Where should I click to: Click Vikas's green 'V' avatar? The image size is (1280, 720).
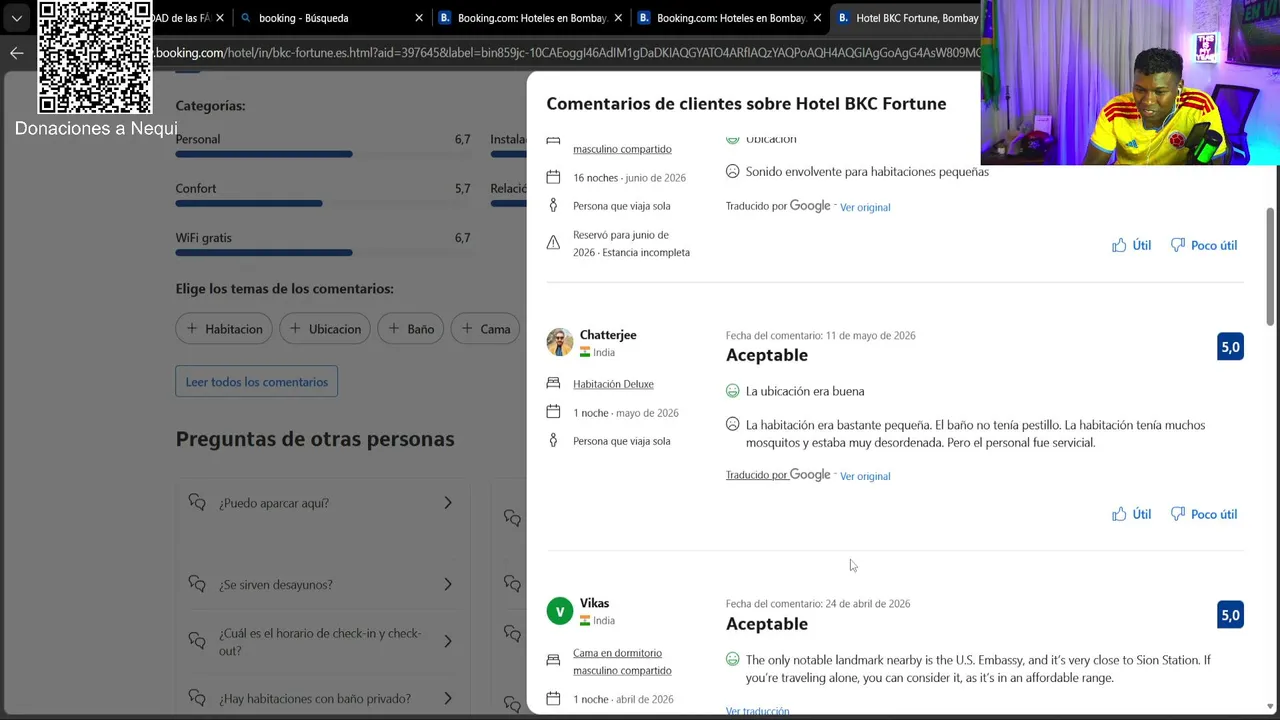pyautogui.click(x=560, y=611)
